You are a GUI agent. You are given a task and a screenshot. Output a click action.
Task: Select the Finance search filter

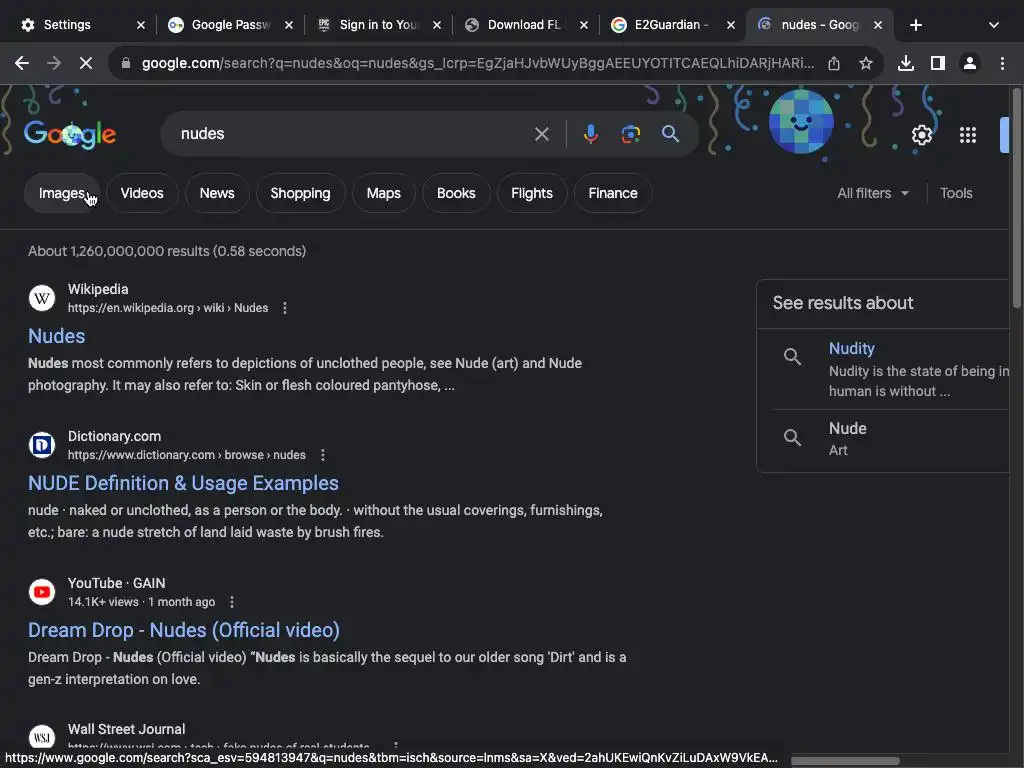(x=613, y=193)
